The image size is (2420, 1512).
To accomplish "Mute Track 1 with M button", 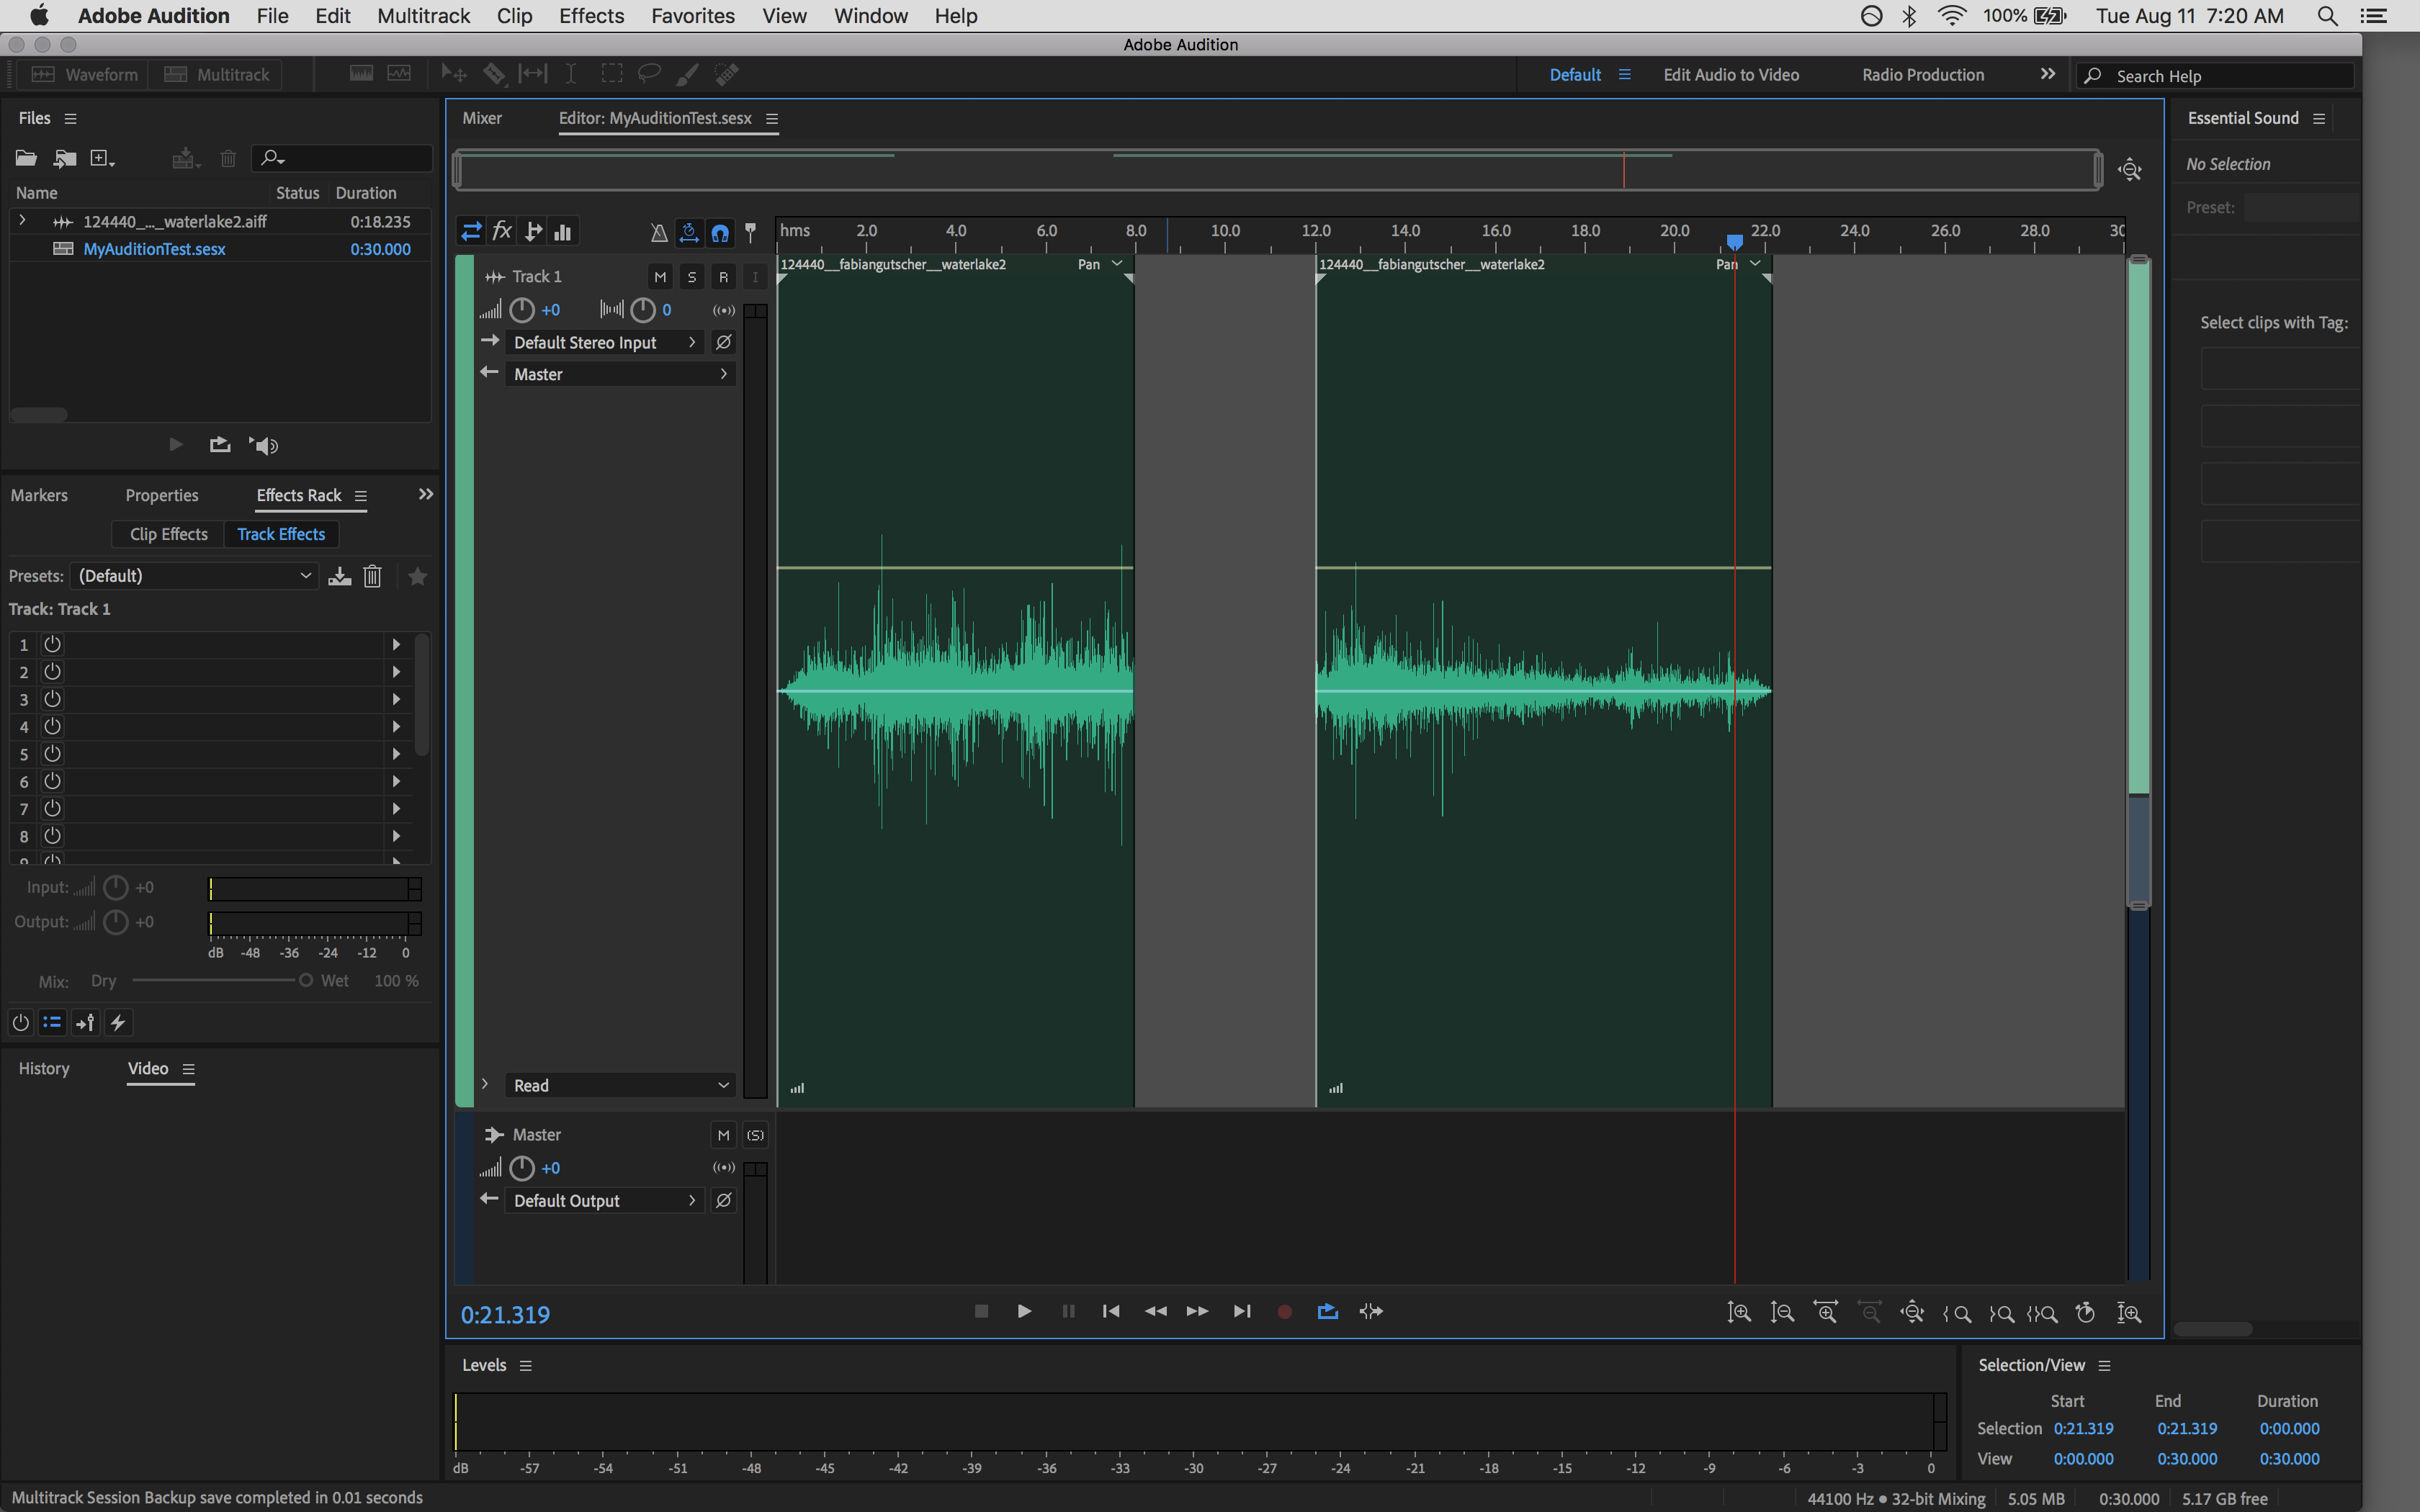I will click(659, 277).
